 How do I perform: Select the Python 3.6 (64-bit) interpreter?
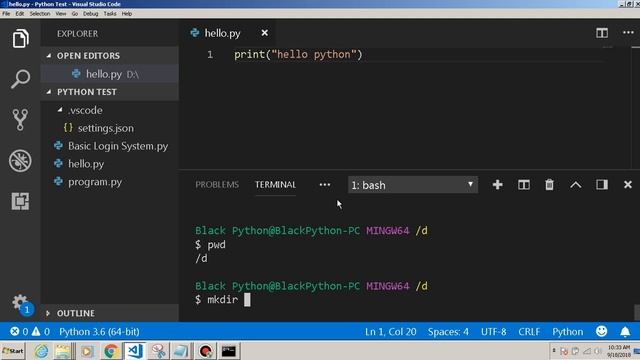(x=99, y=331)
